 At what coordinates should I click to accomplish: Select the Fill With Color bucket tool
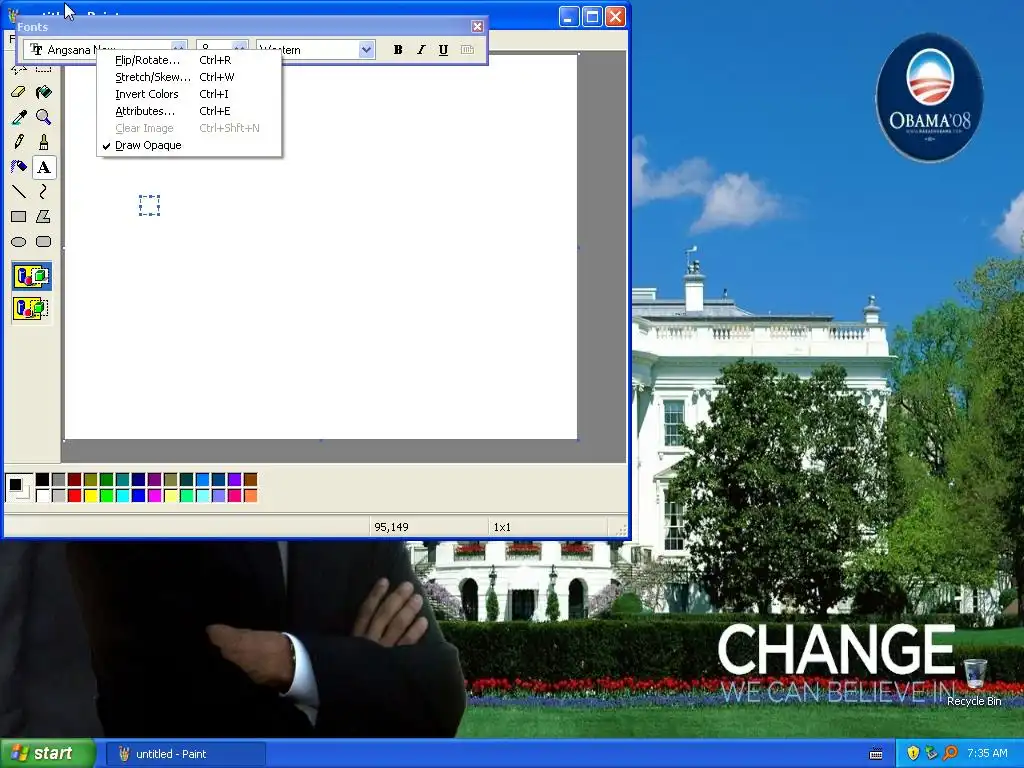[43, 92]
